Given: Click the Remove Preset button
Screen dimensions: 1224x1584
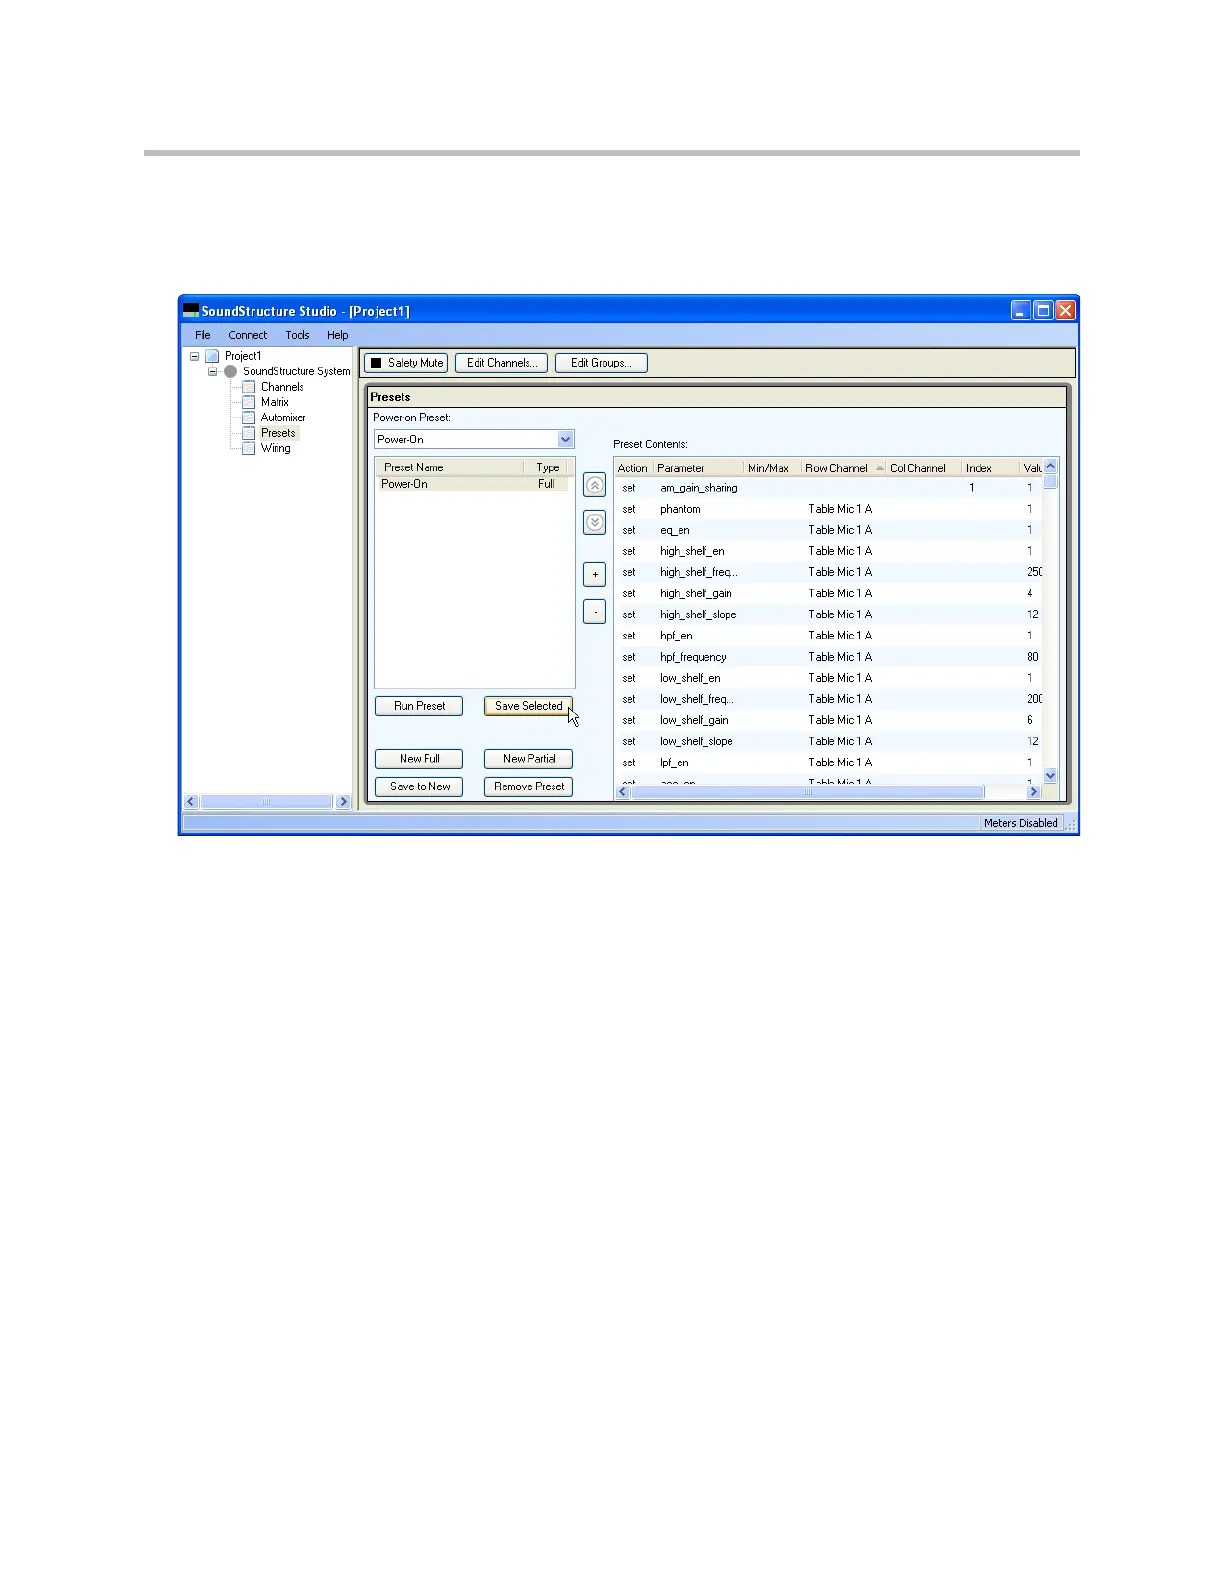Looking at the screenshot, I should point(528,787).
